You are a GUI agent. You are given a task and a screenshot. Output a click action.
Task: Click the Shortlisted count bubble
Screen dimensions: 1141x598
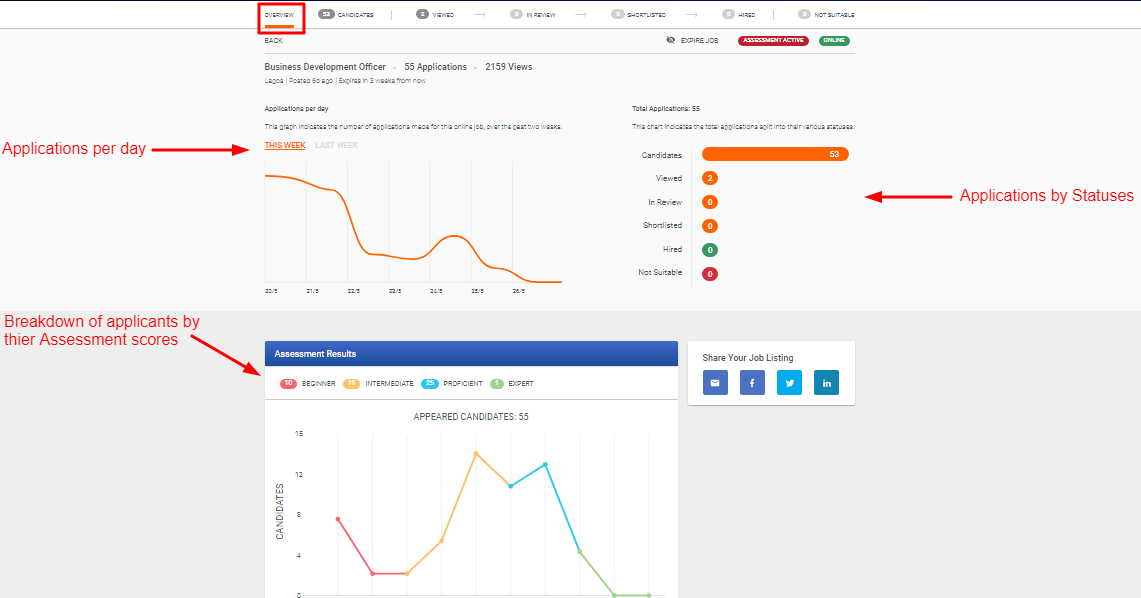click(x=710, y=226)
